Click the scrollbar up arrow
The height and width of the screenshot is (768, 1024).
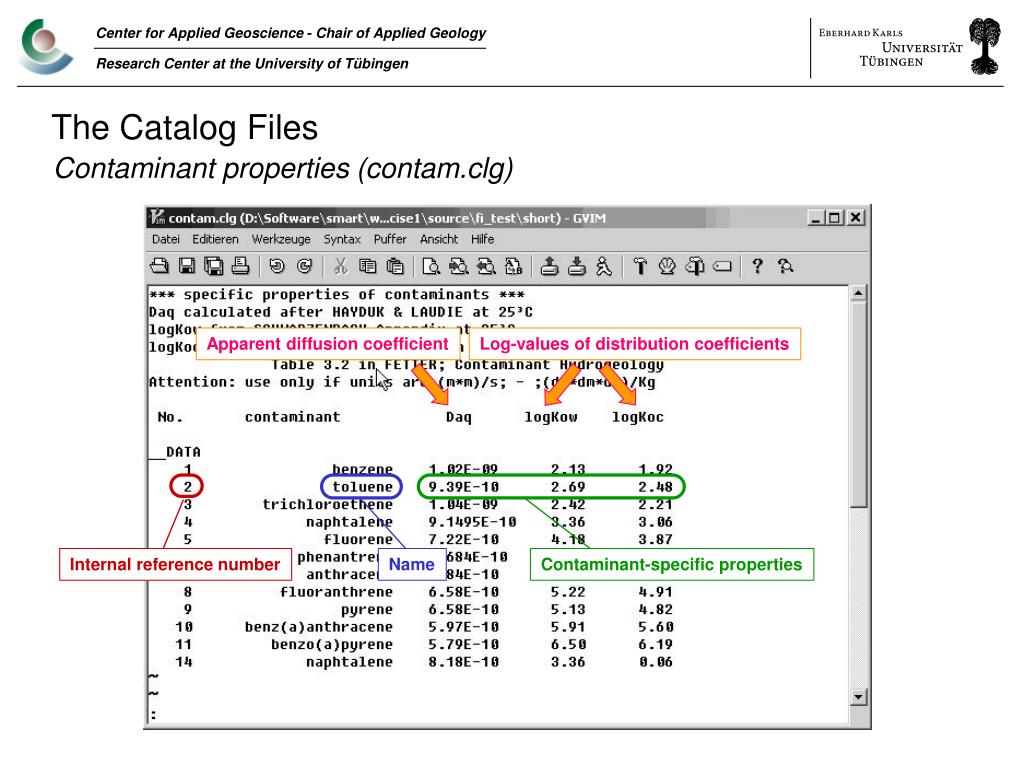pos(858,293)
